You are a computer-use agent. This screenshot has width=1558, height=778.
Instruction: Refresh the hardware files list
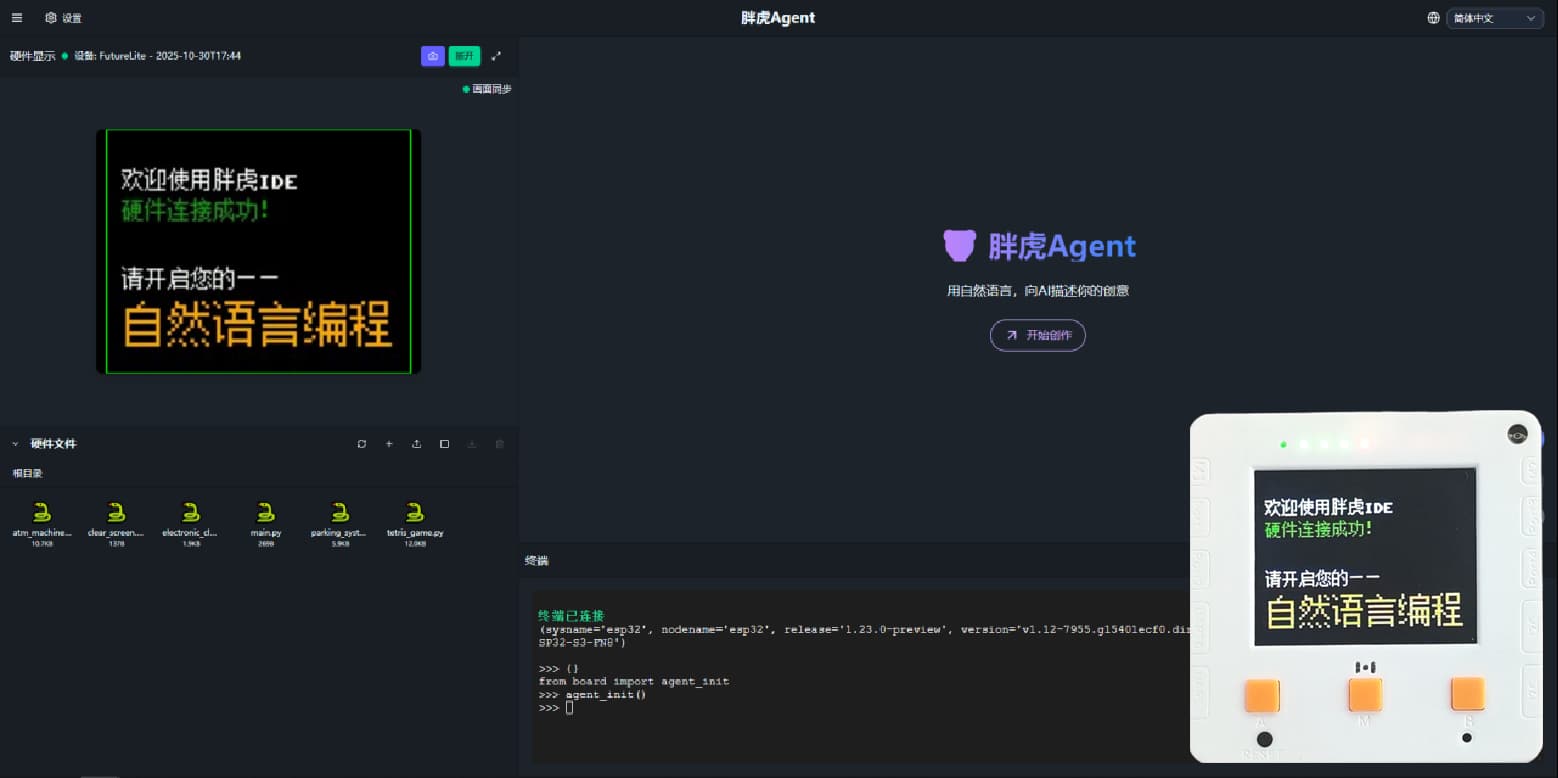click(x=362, y=444)
